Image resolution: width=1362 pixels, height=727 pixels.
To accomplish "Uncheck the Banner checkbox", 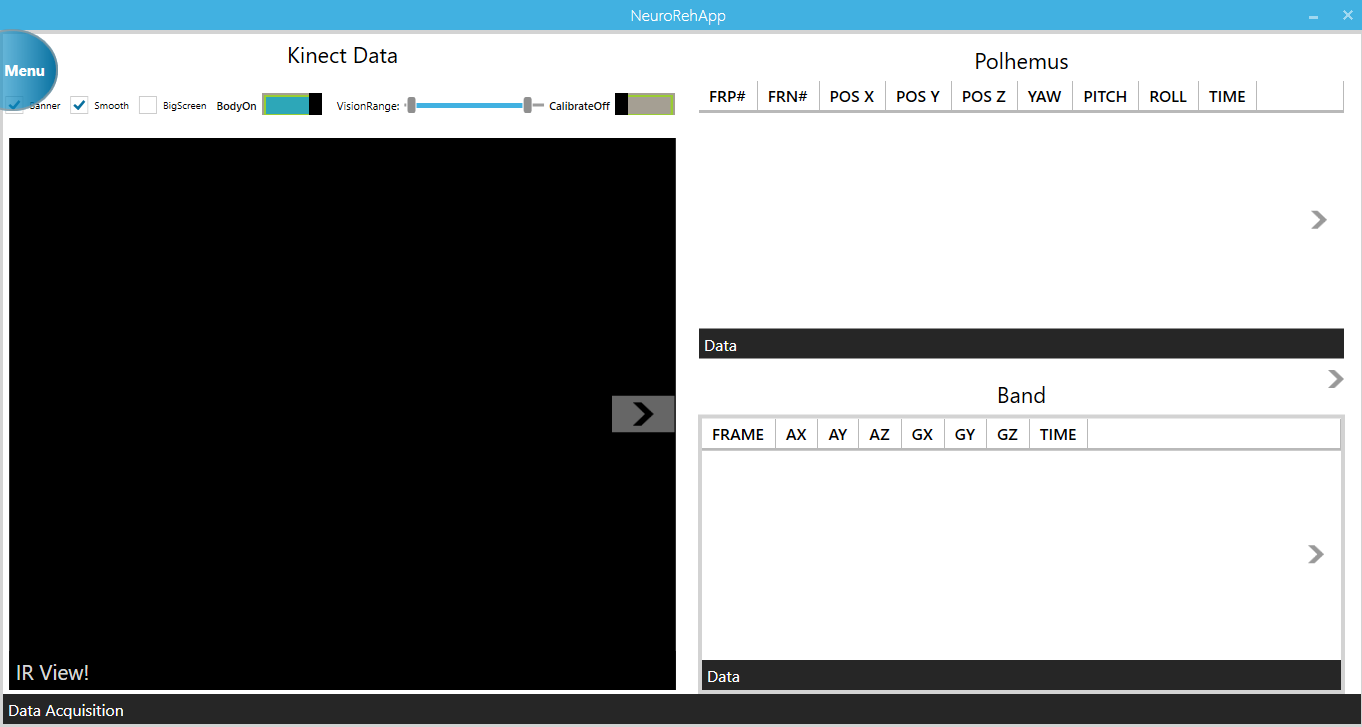I will coord(14,104).
